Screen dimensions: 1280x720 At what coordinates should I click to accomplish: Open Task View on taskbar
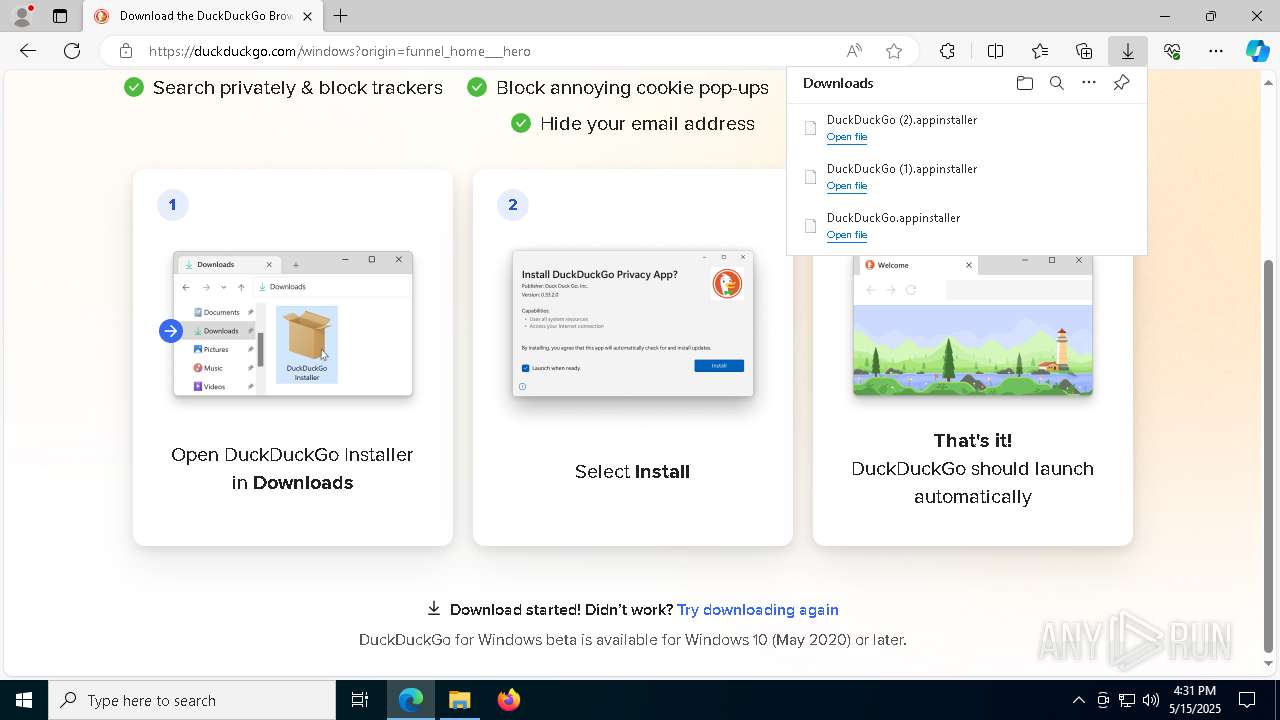coord(360,700)
